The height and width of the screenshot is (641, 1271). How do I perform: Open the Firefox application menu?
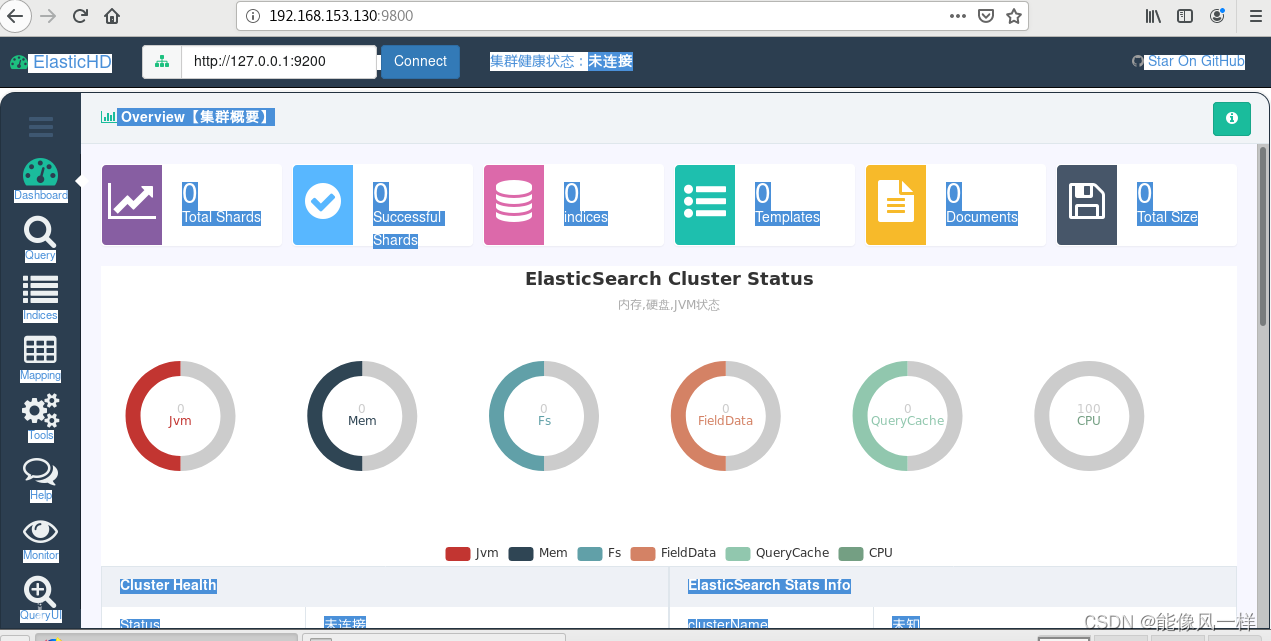click(1255, 16)
